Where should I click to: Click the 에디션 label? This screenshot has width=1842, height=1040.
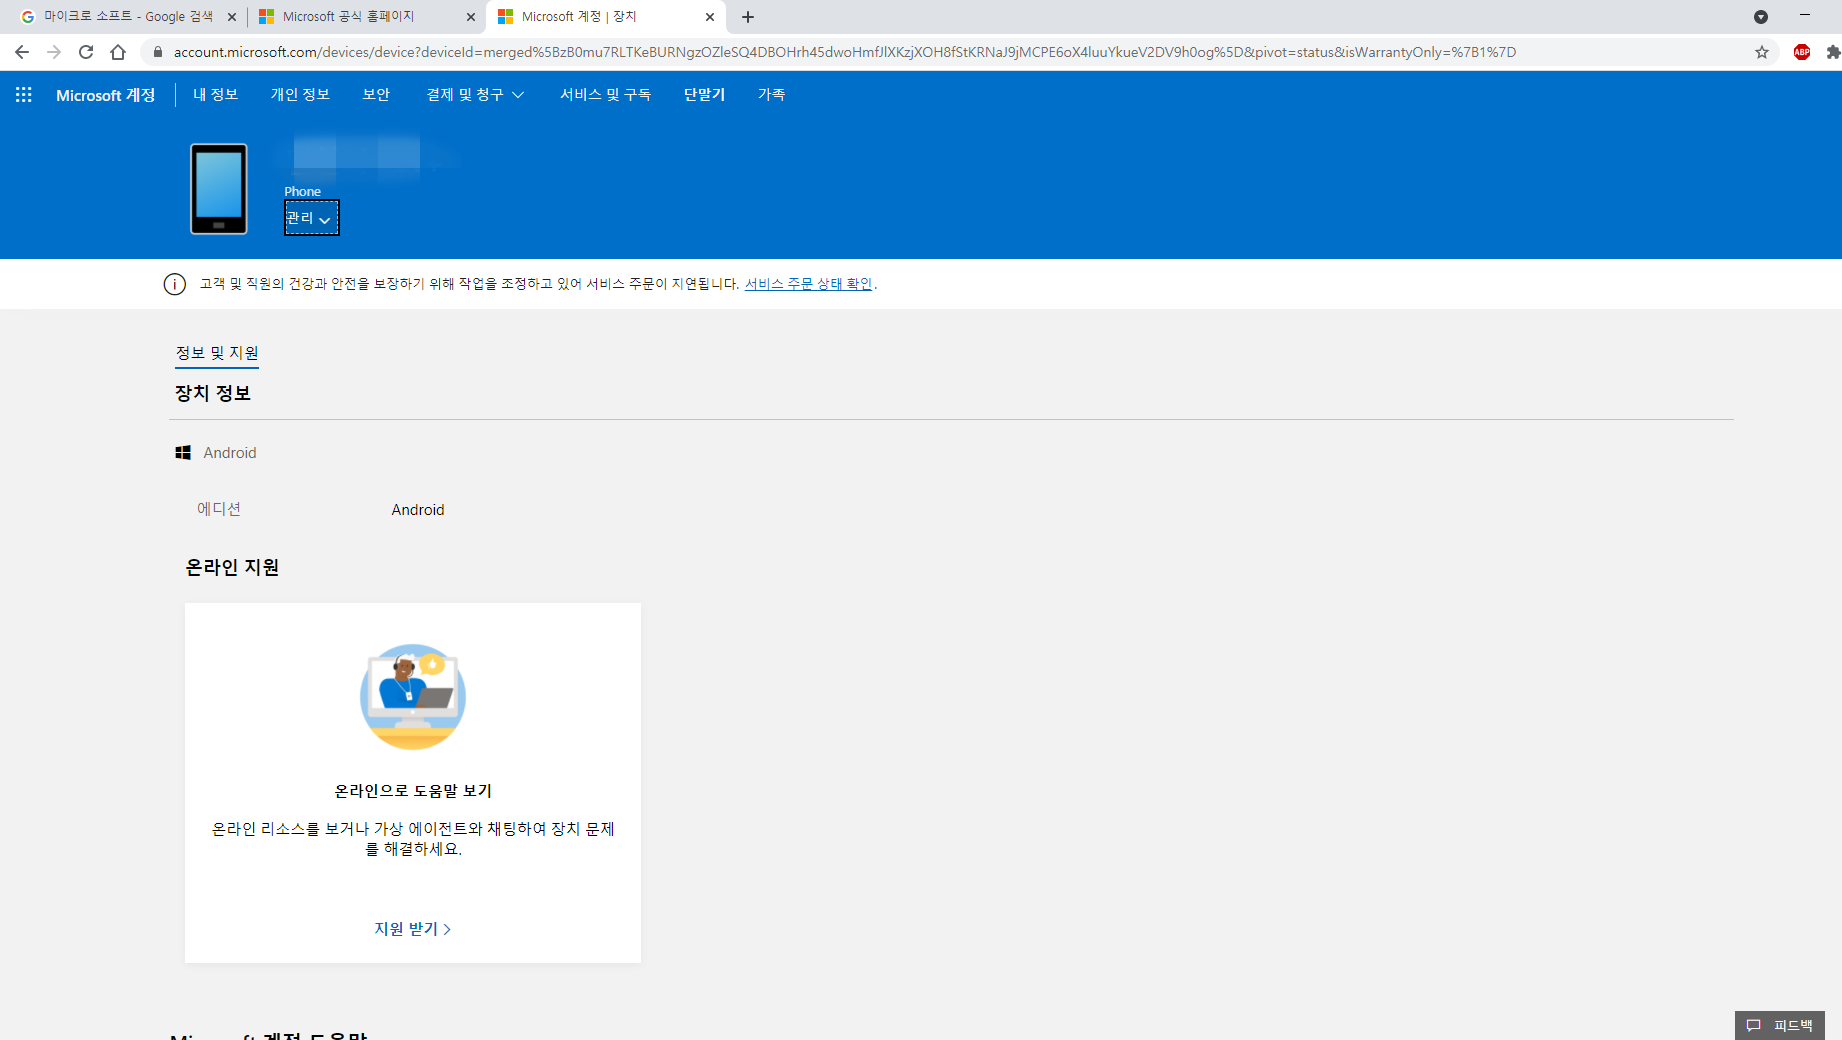tap(219, 509)
